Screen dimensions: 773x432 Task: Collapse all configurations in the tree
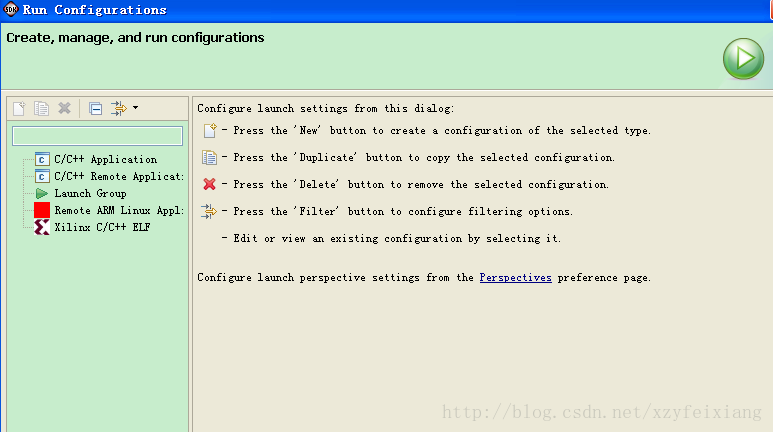coord(96,108)
